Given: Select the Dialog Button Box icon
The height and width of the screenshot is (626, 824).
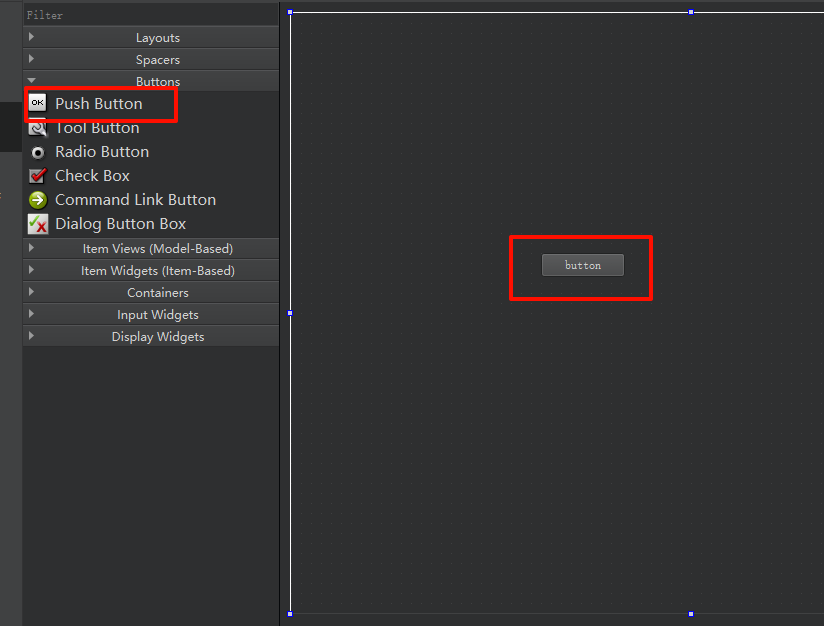Looking at the screenshot, I should click(x=37, y=224).
